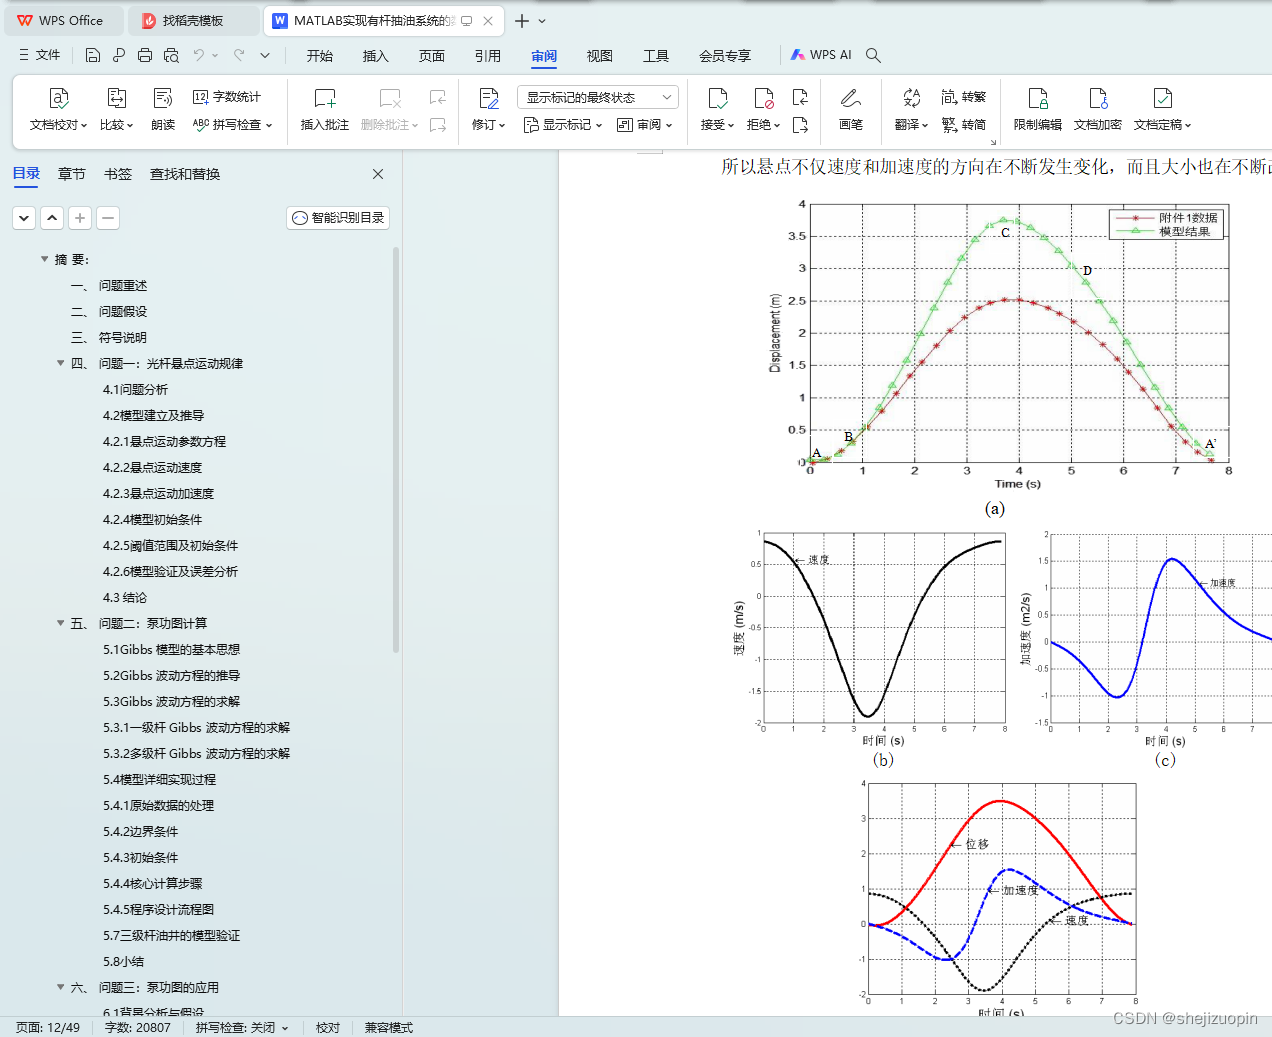1272x1037 pixels.
Task: Switch to the 视图 ribbon tab
Action: coord(600,56)
